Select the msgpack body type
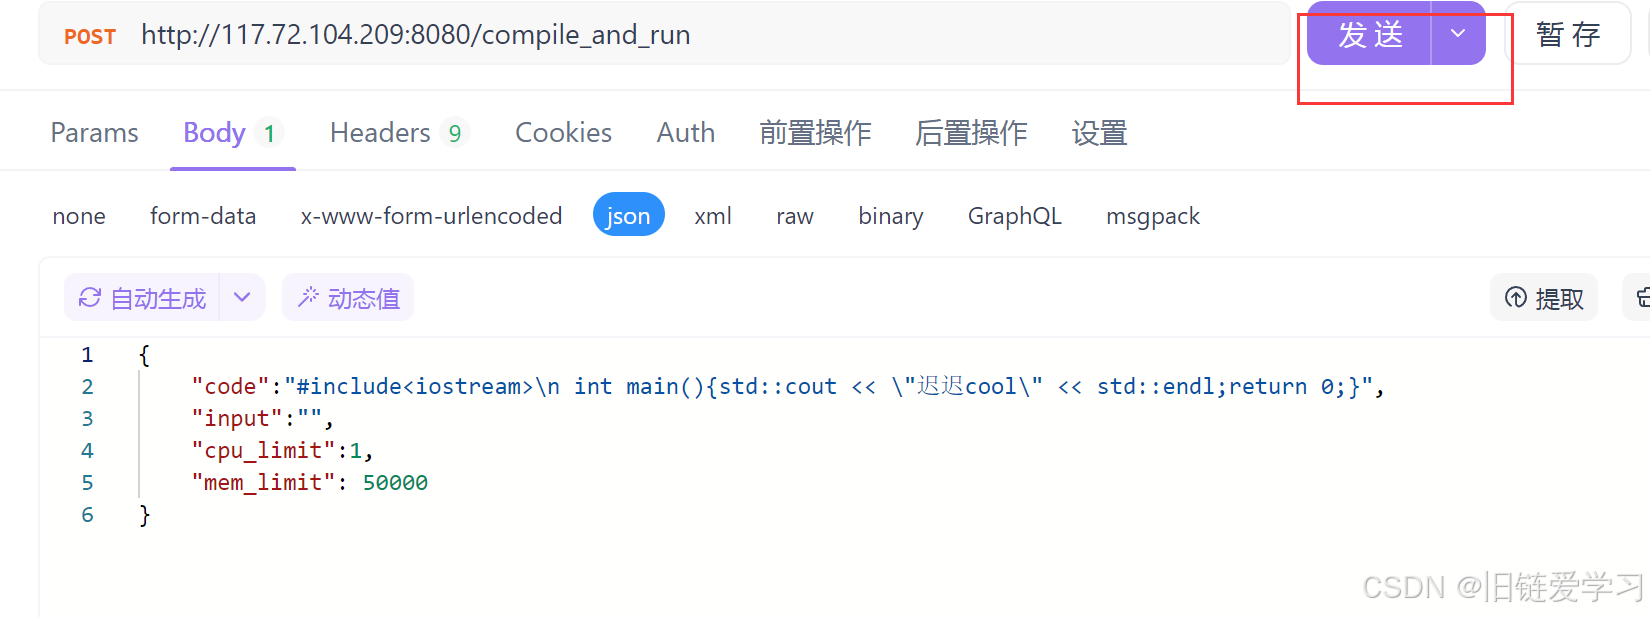Viewport: 1650px width, 617px height. 1152,216
